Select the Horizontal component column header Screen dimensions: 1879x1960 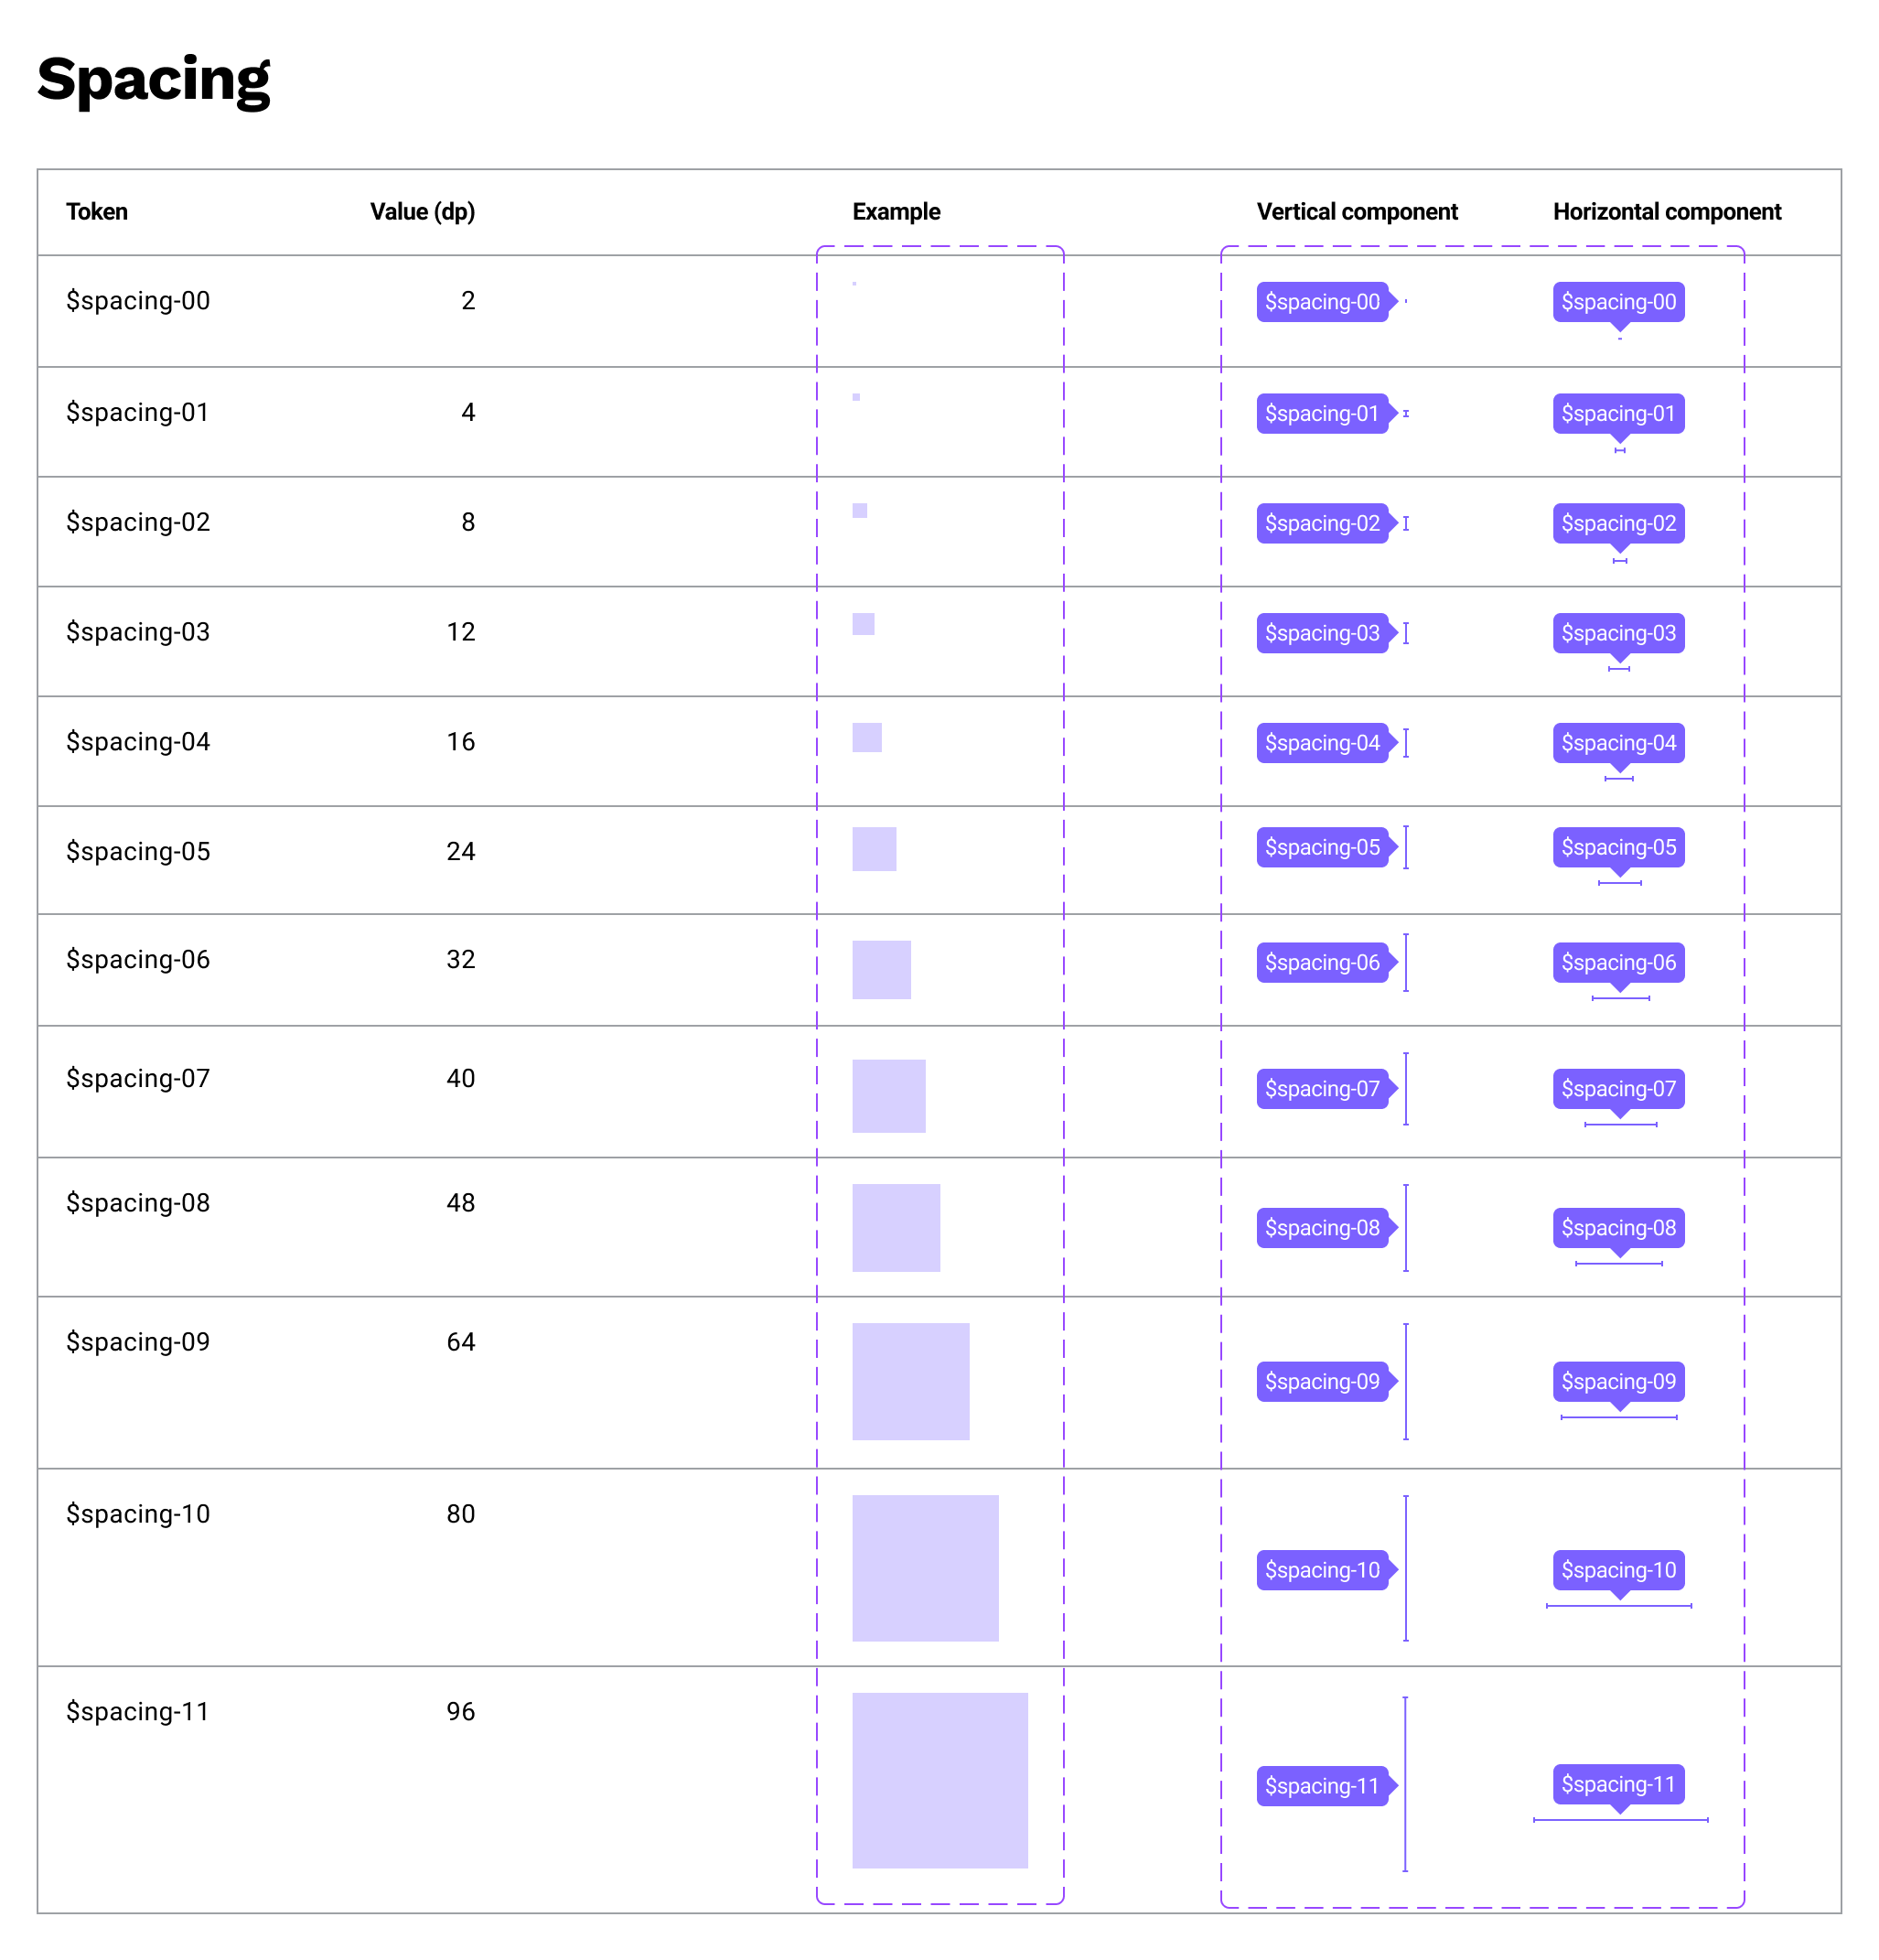tap(1666, 212)
